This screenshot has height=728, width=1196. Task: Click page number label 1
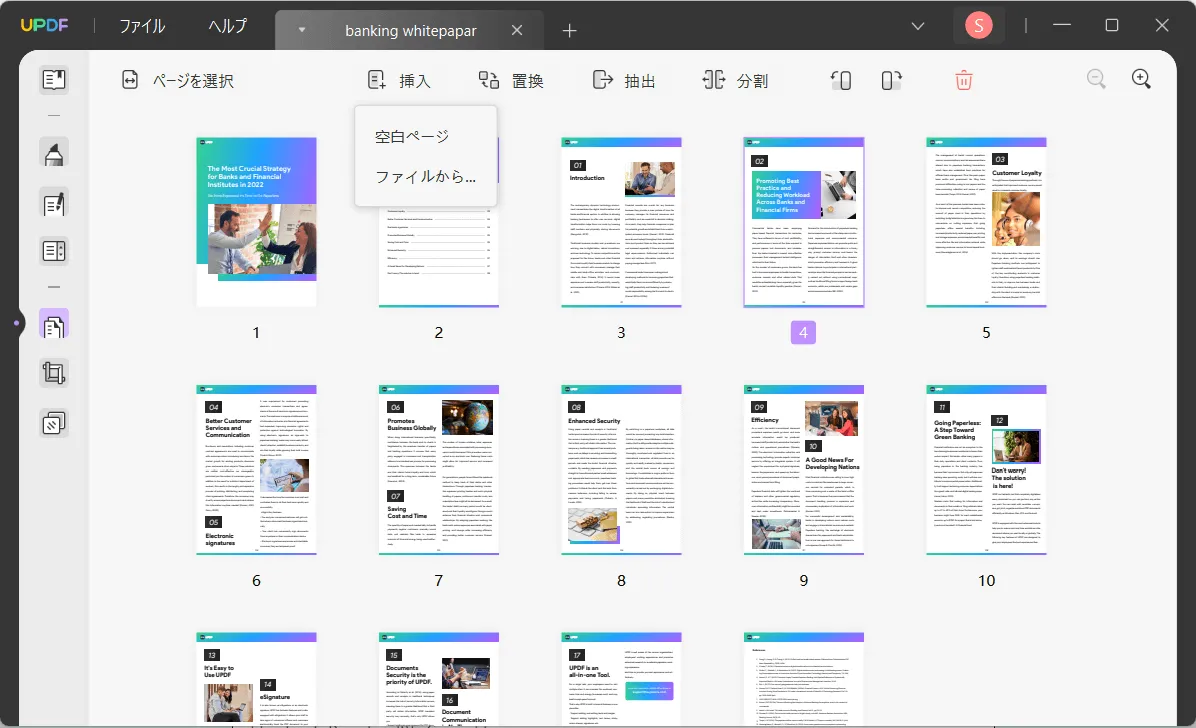256,333
